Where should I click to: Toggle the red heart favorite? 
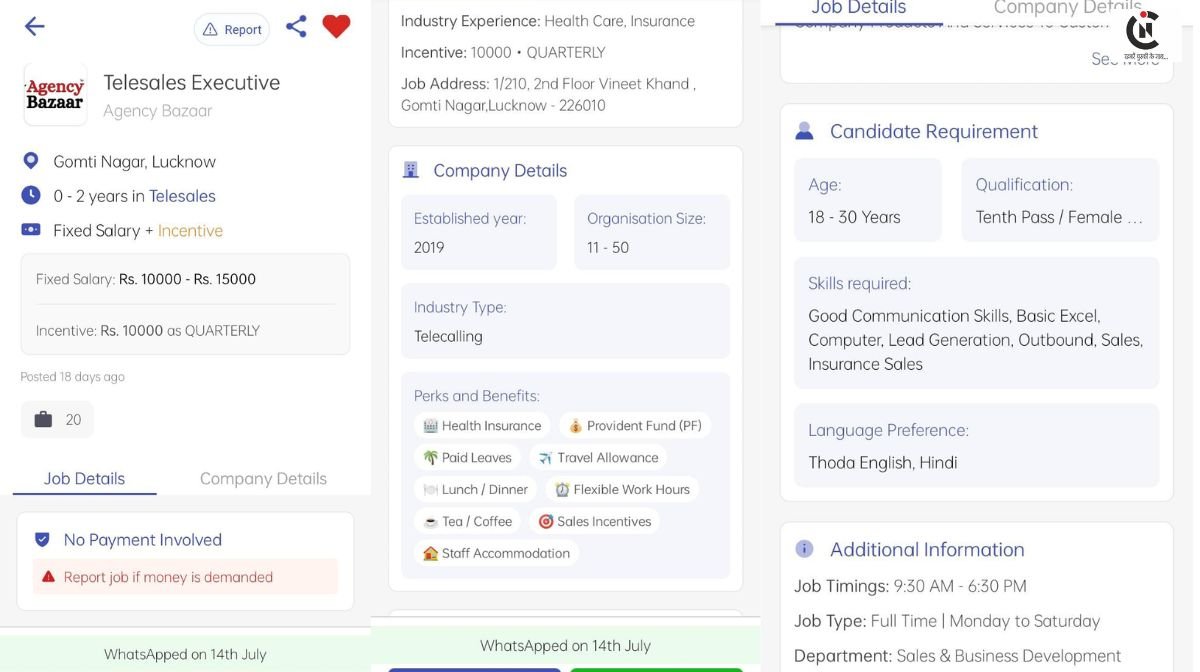pos(336,27)
